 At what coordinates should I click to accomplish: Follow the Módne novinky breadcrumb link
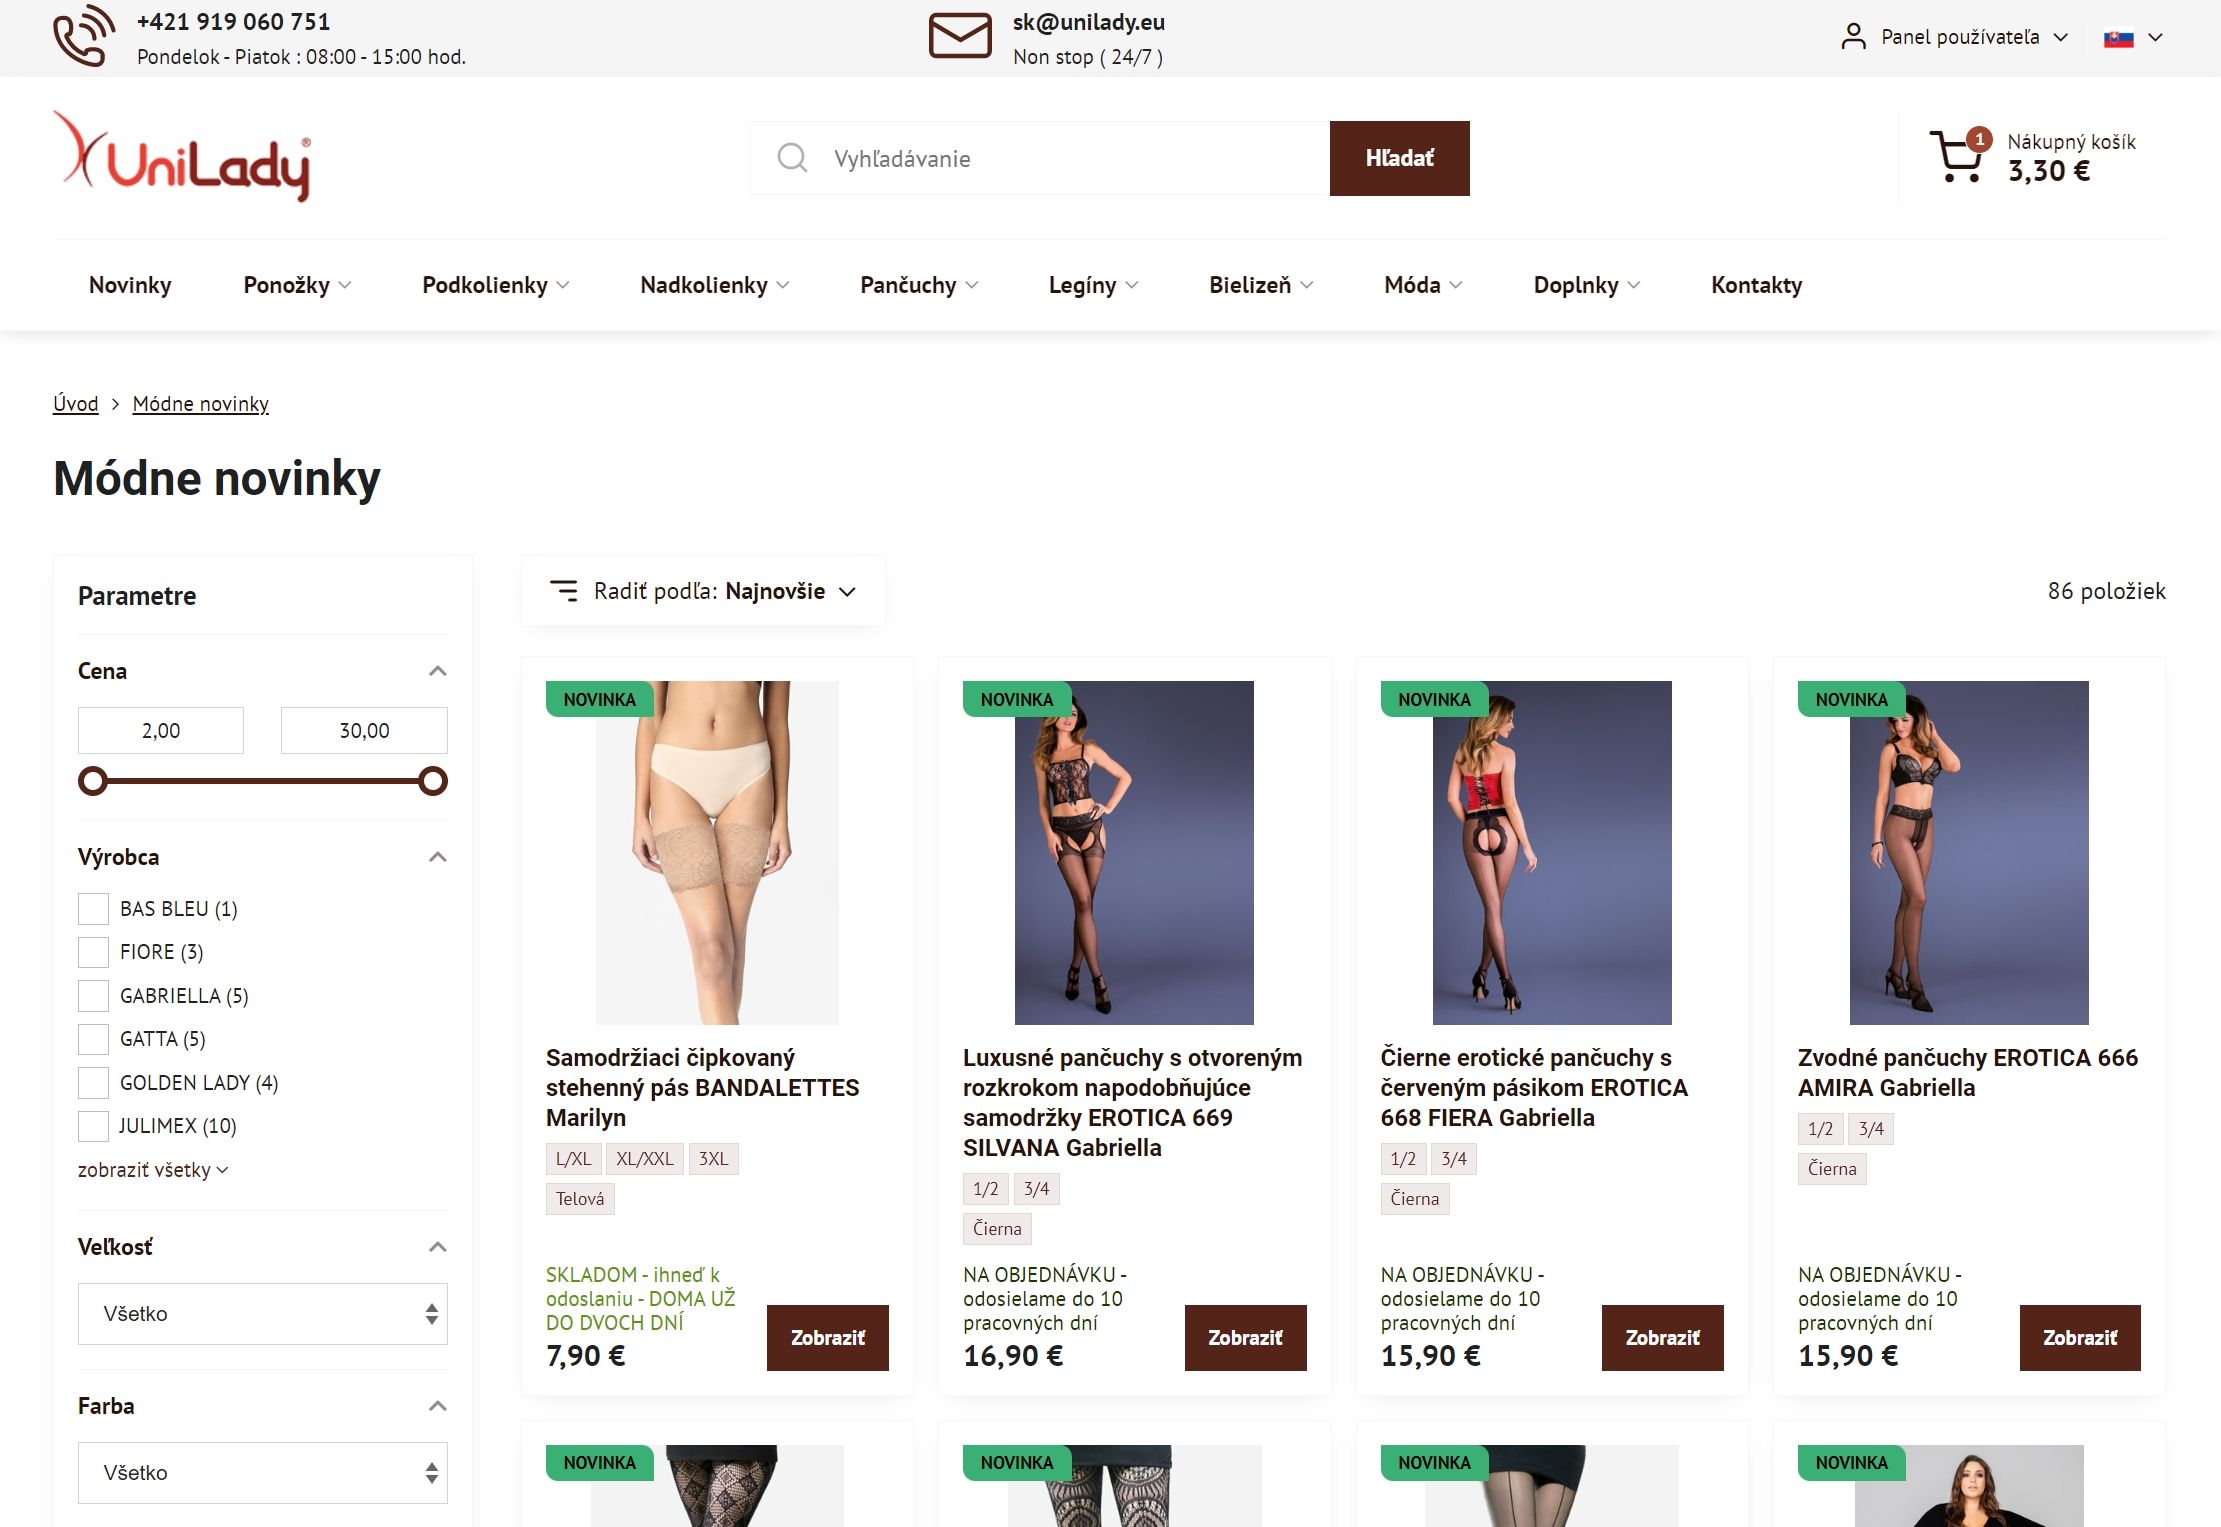(x=201, y=404)
